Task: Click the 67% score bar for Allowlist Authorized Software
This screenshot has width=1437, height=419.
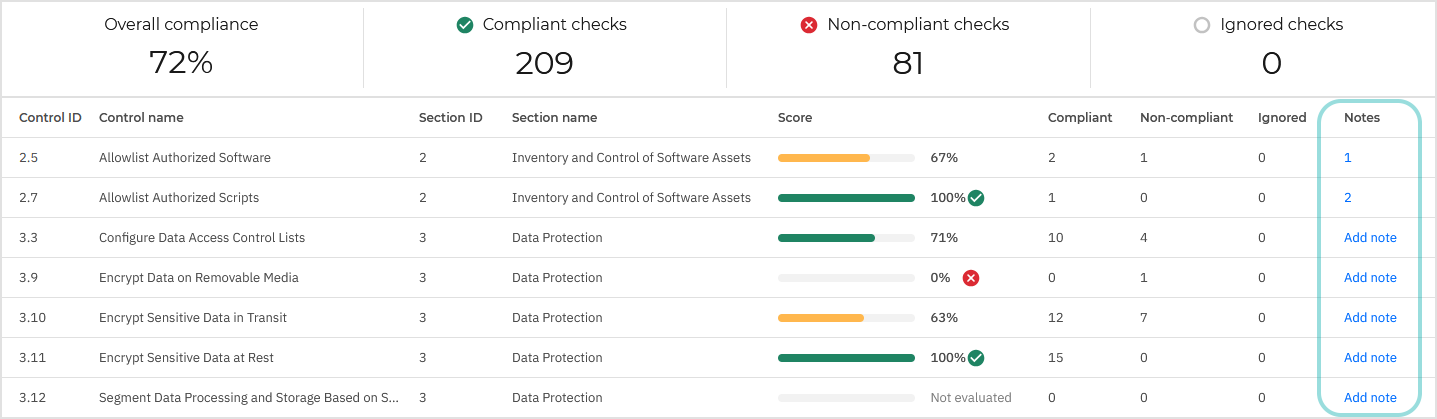Action: point(846,158)
